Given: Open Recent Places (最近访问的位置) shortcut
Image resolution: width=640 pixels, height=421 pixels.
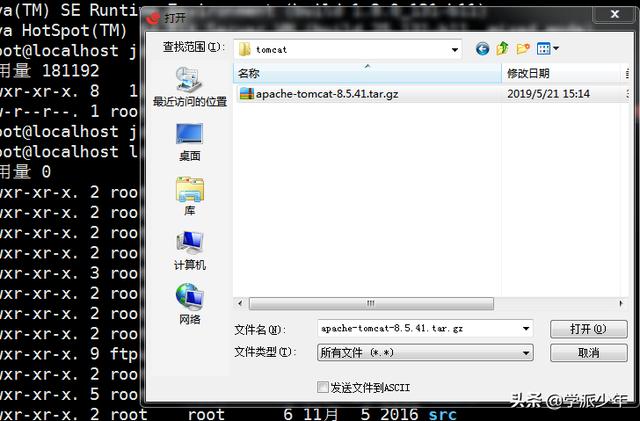Looking at the screenshot, I should [190, 87].
